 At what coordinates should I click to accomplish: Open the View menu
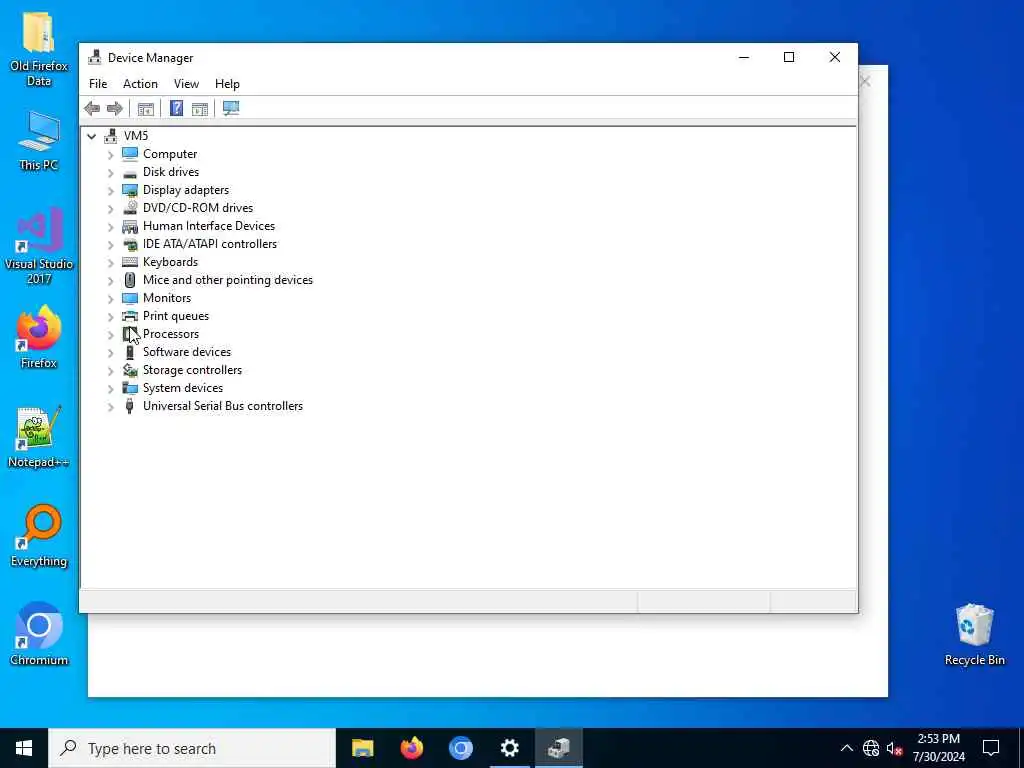[x=186, y=84]
